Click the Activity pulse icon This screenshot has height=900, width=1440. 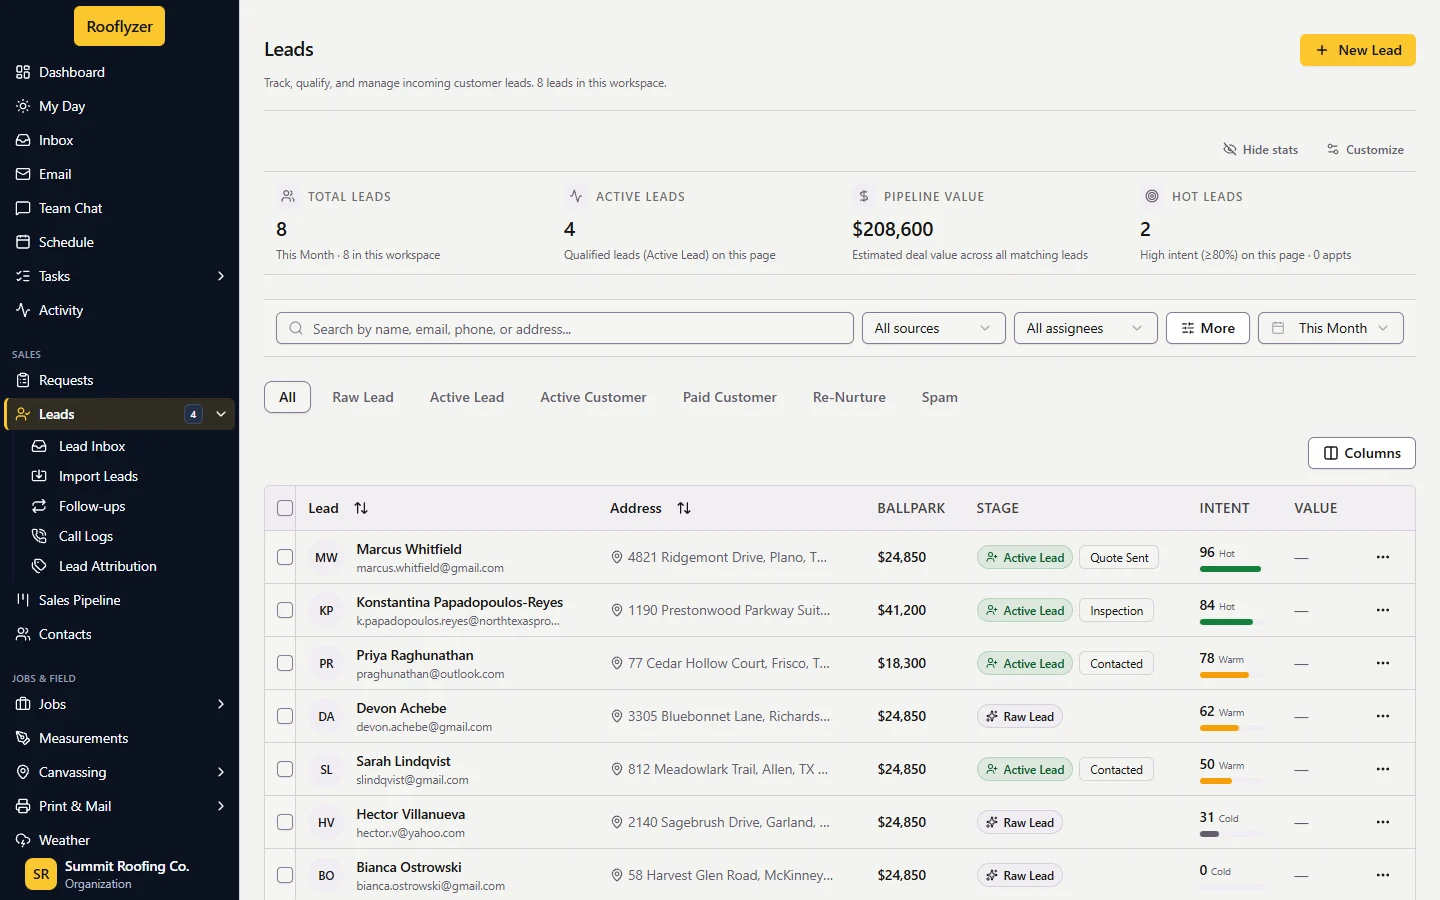(23, 310)
